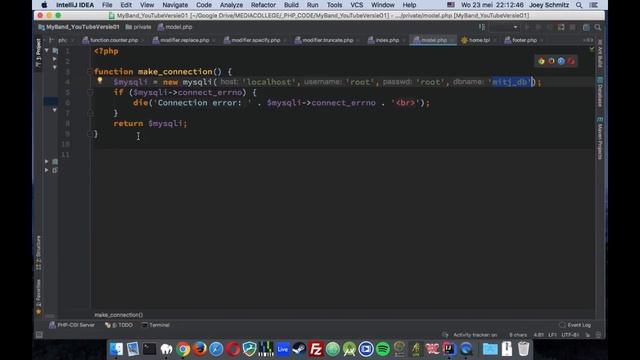Viewport: 640px width, 360px height.
Task: Collapse the top project tree root node
Action: pos(47,51)
